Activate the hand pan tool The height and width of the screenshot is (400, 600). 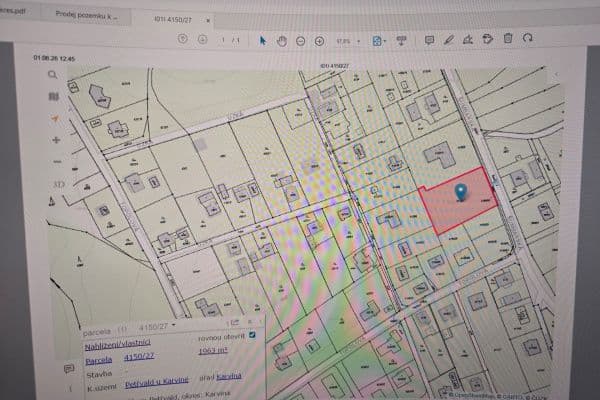(x=282, y=41)
